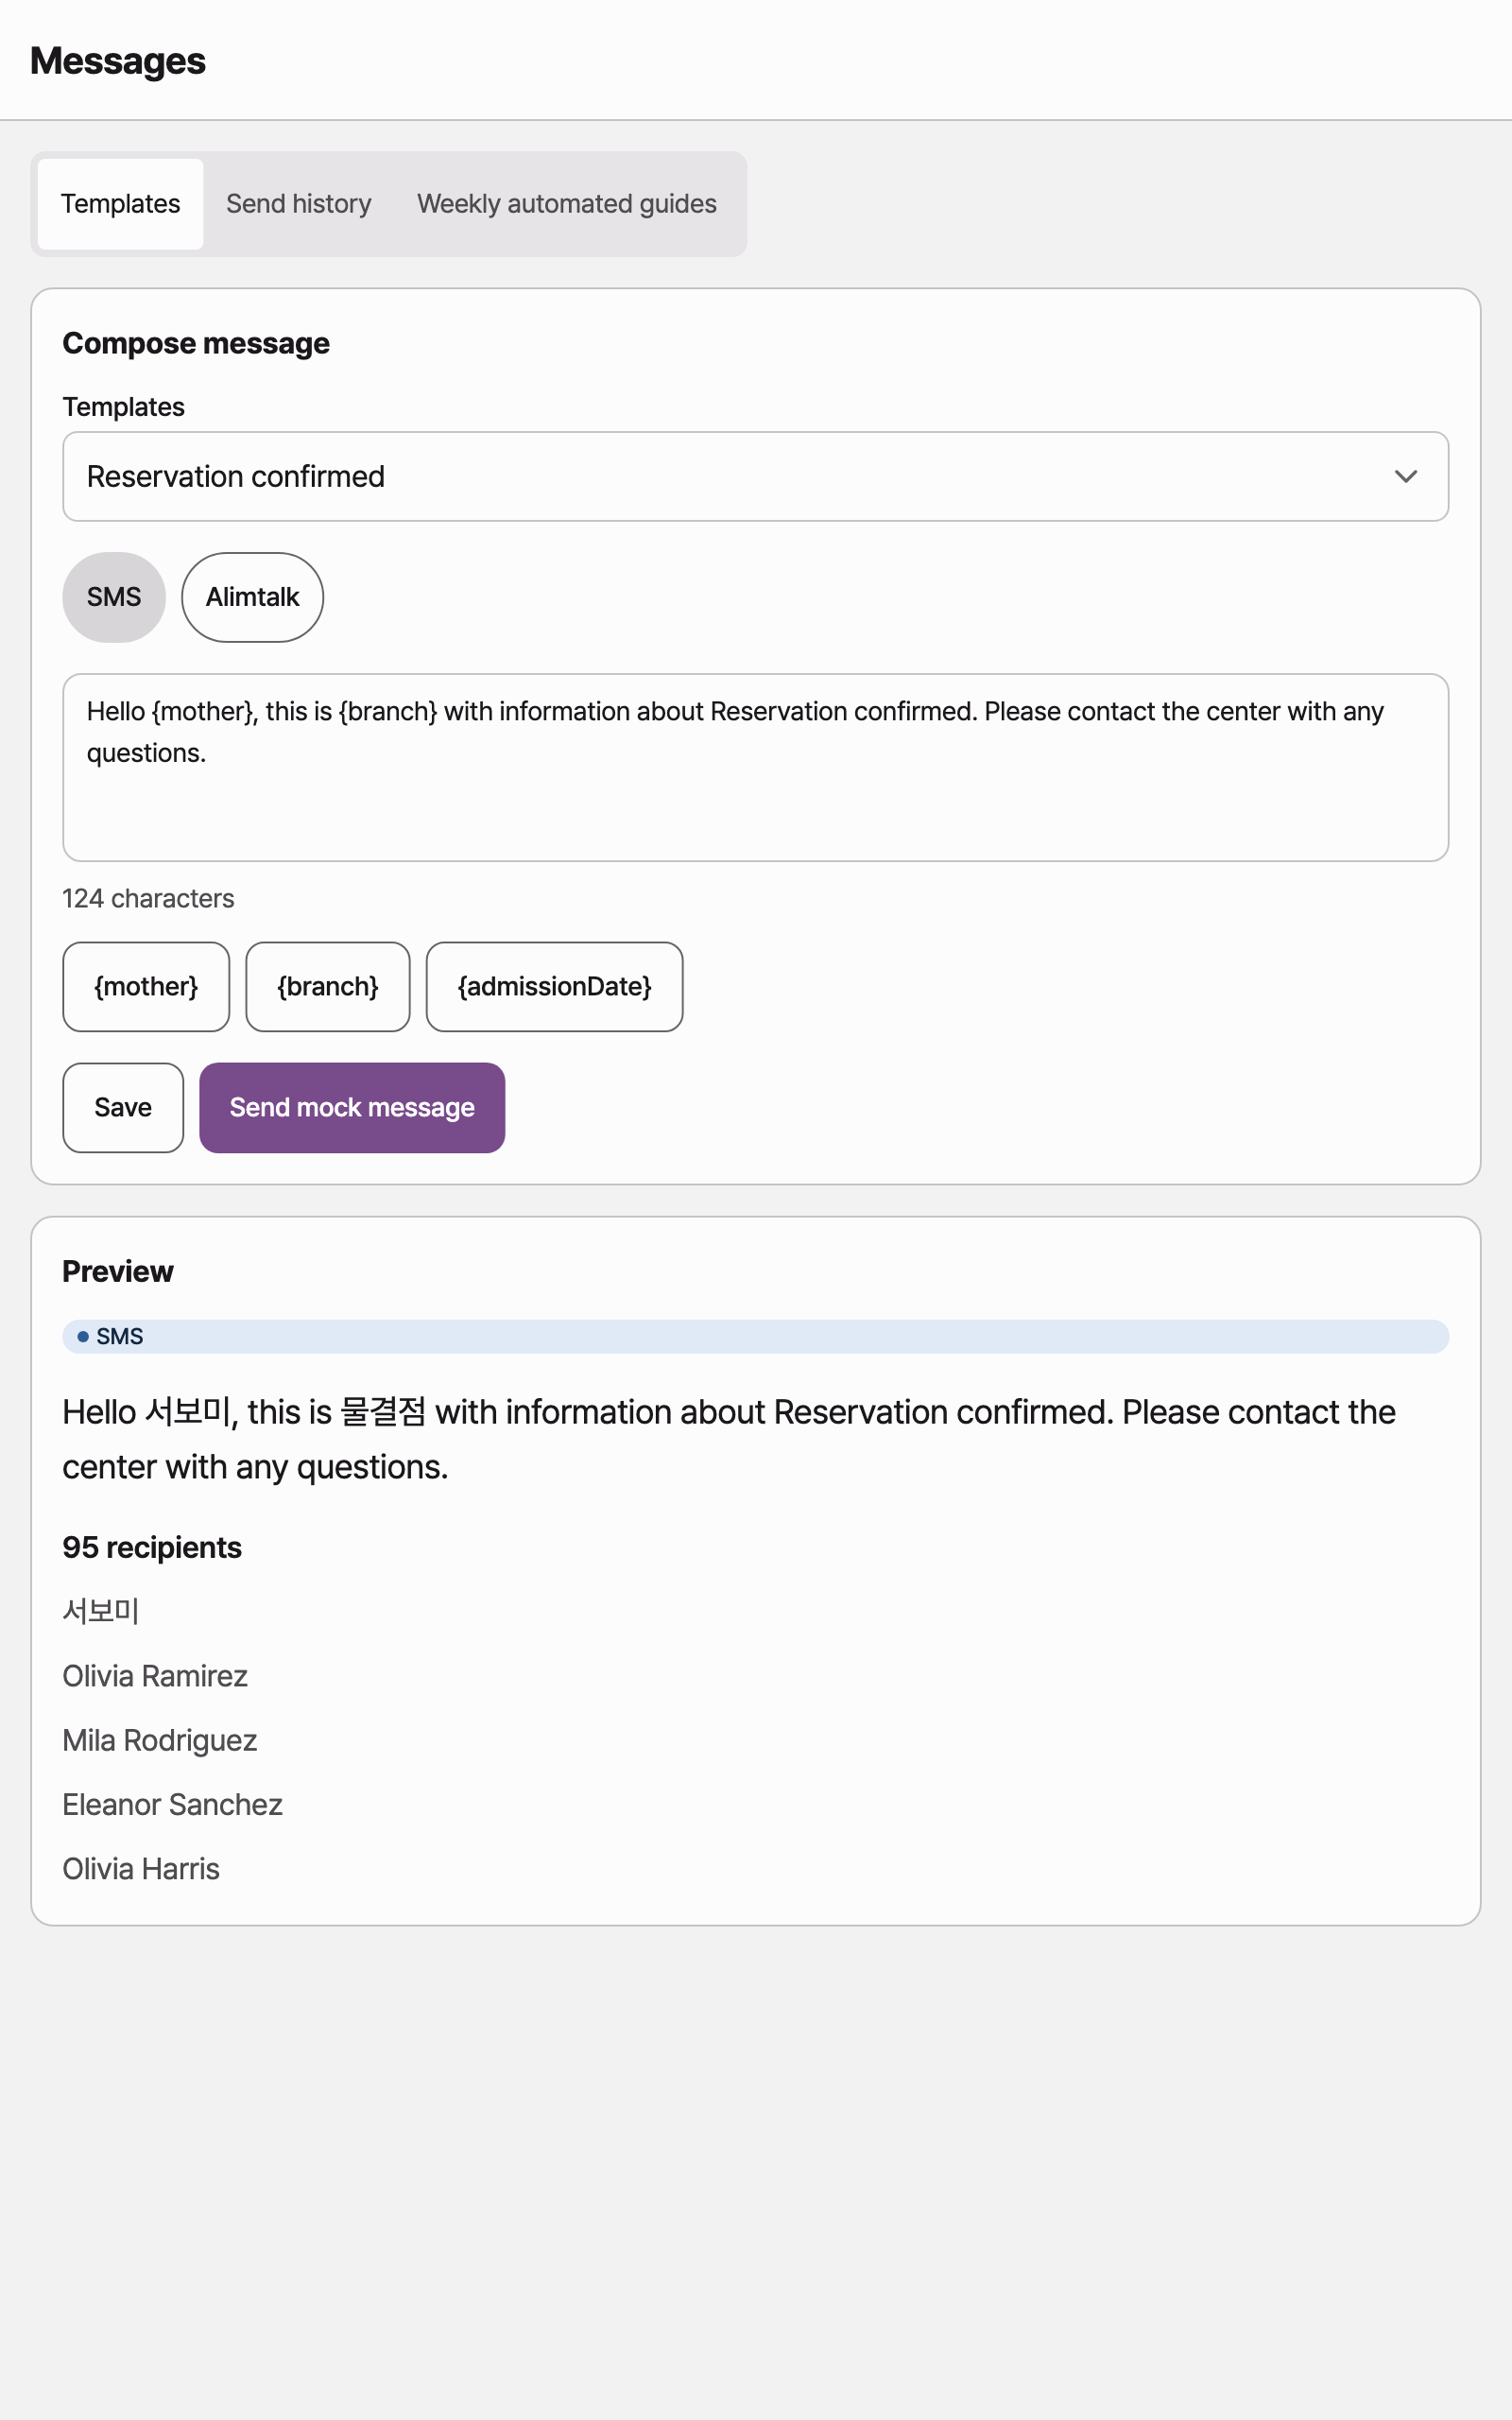Open Weekly automated guides tab
The height and width of the screenshot is (2420, 1512).
click(567, 204)
